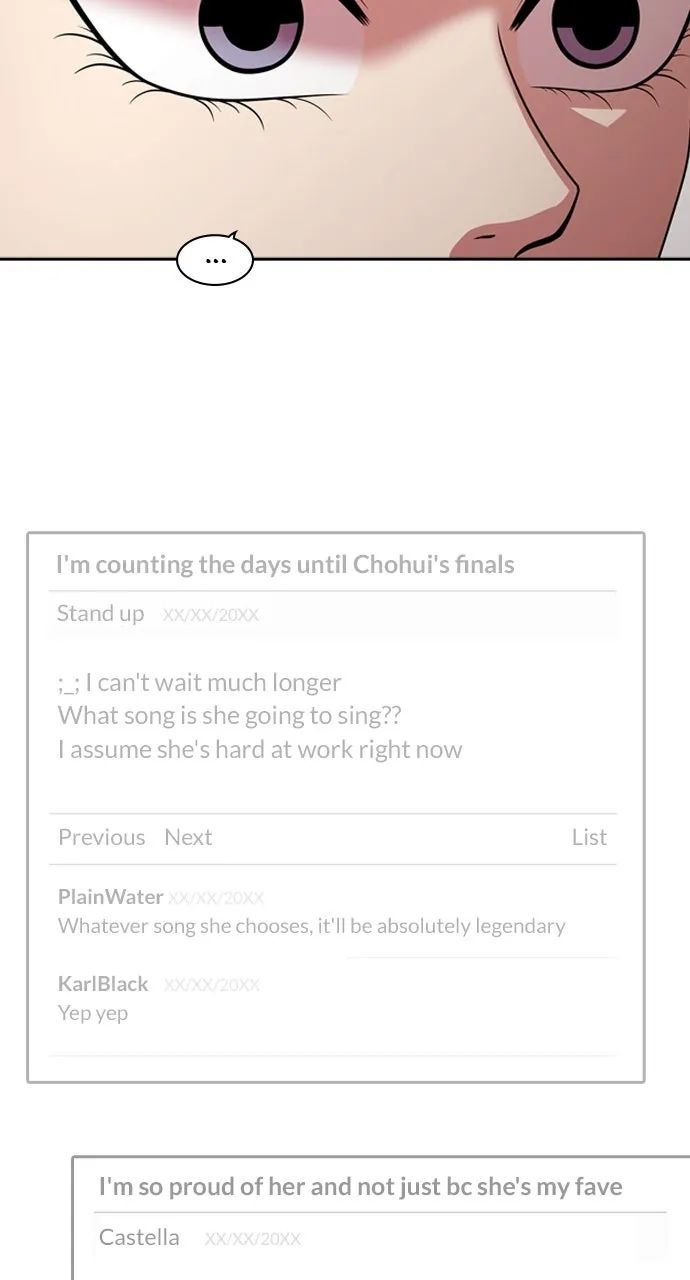
Task: Open the Previous post link
Action: pyautogui.click(x=101, y=837)
